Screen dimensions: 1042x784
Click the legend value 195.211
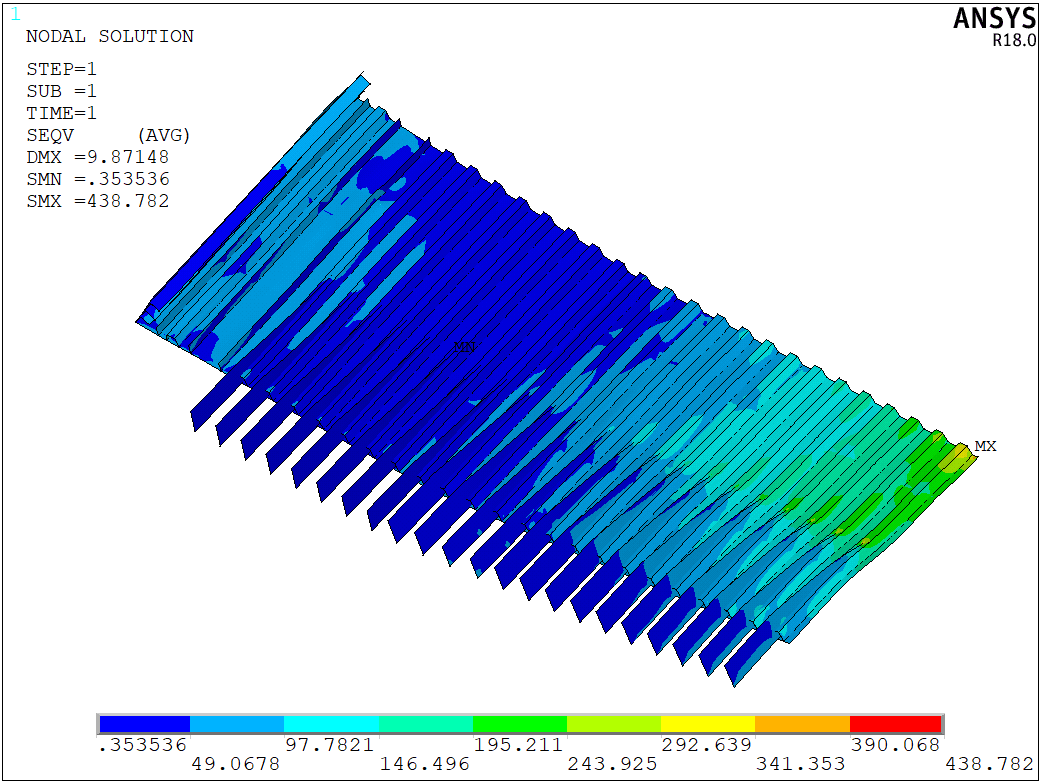[518, 745]
